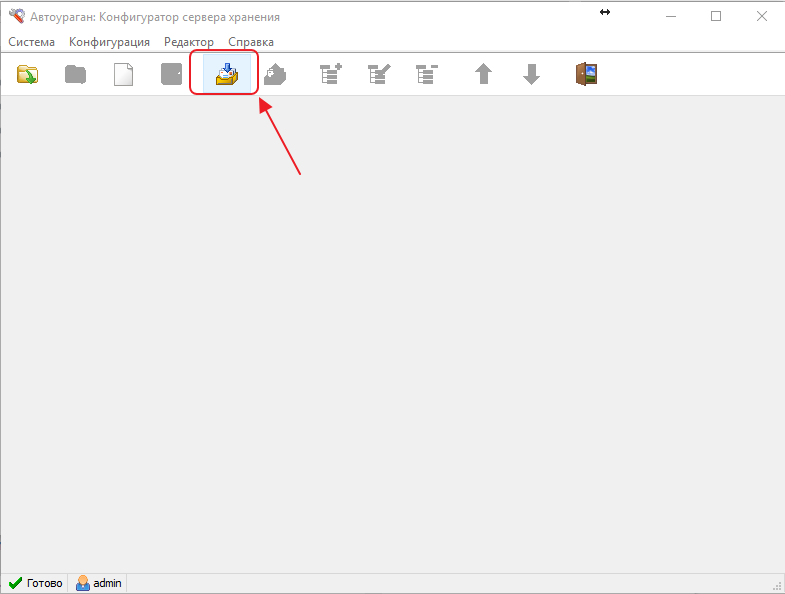Click the gray closed folder toolbar icon
This screenshot has height=594, width=785.
[x=75, y=75]
